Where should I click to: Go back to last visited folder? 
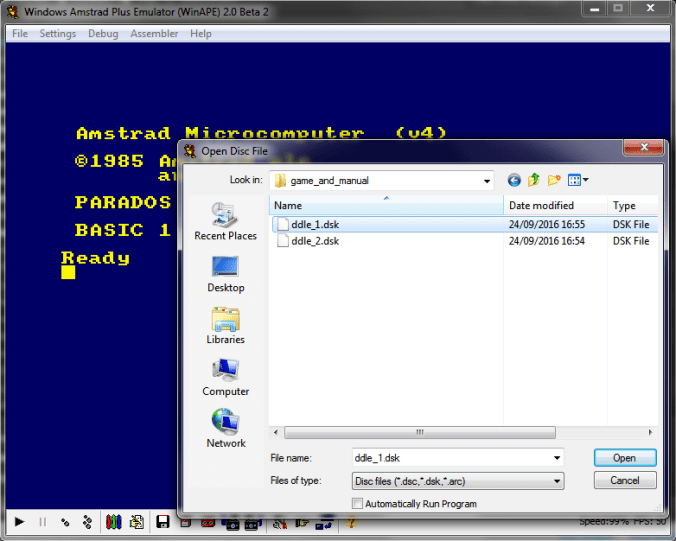pyautogui.click(x=514, y=180)
